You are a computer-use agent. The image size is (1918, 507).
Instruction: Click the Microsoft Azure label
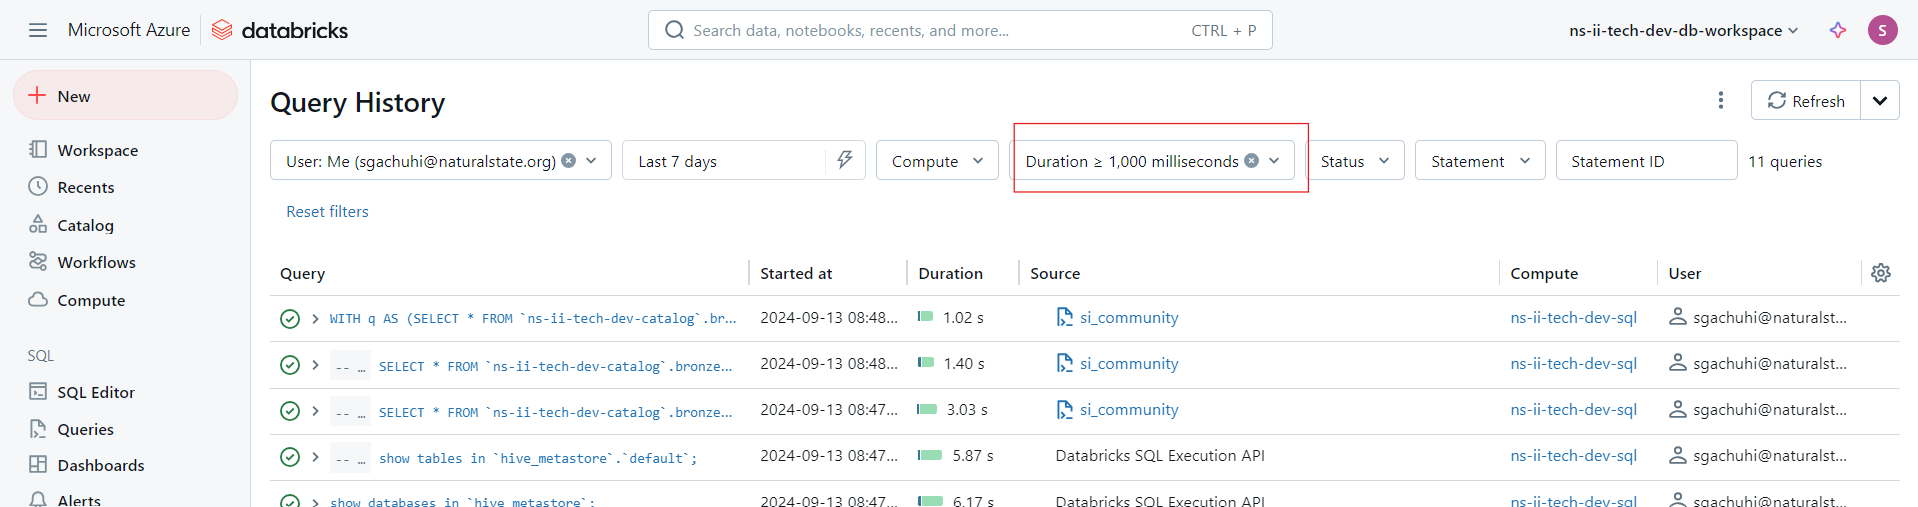(129, 30)
